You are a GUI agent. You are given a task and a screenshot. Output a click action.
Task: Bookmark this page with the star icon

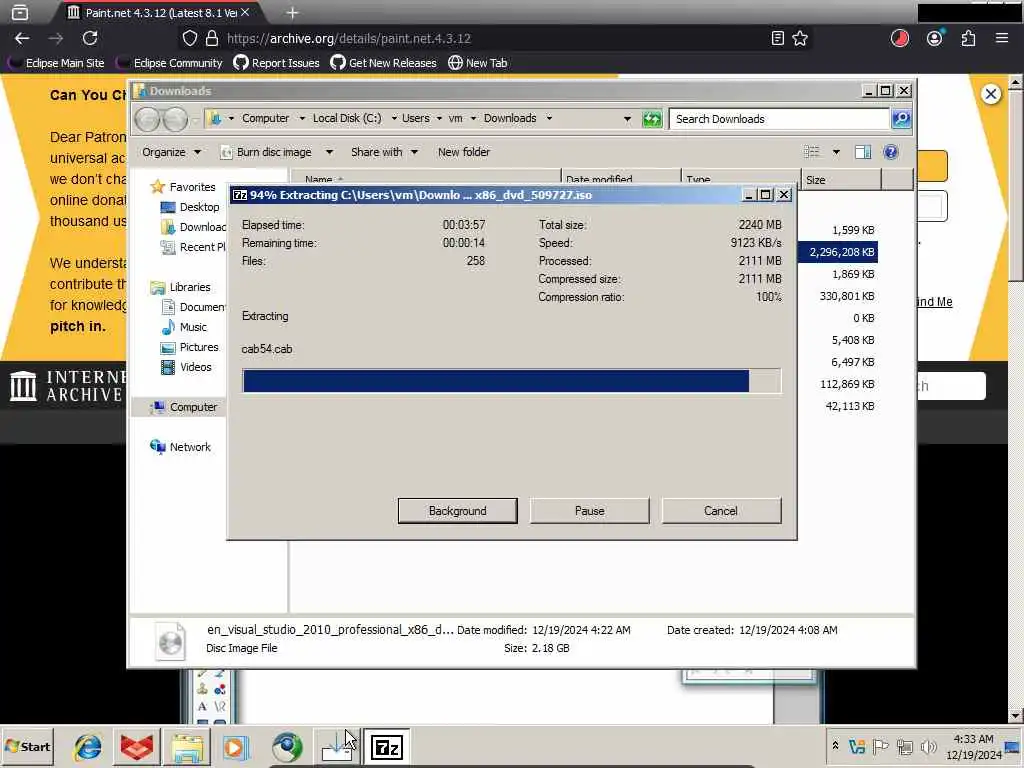pyautogui.click(x=800, y=39)
